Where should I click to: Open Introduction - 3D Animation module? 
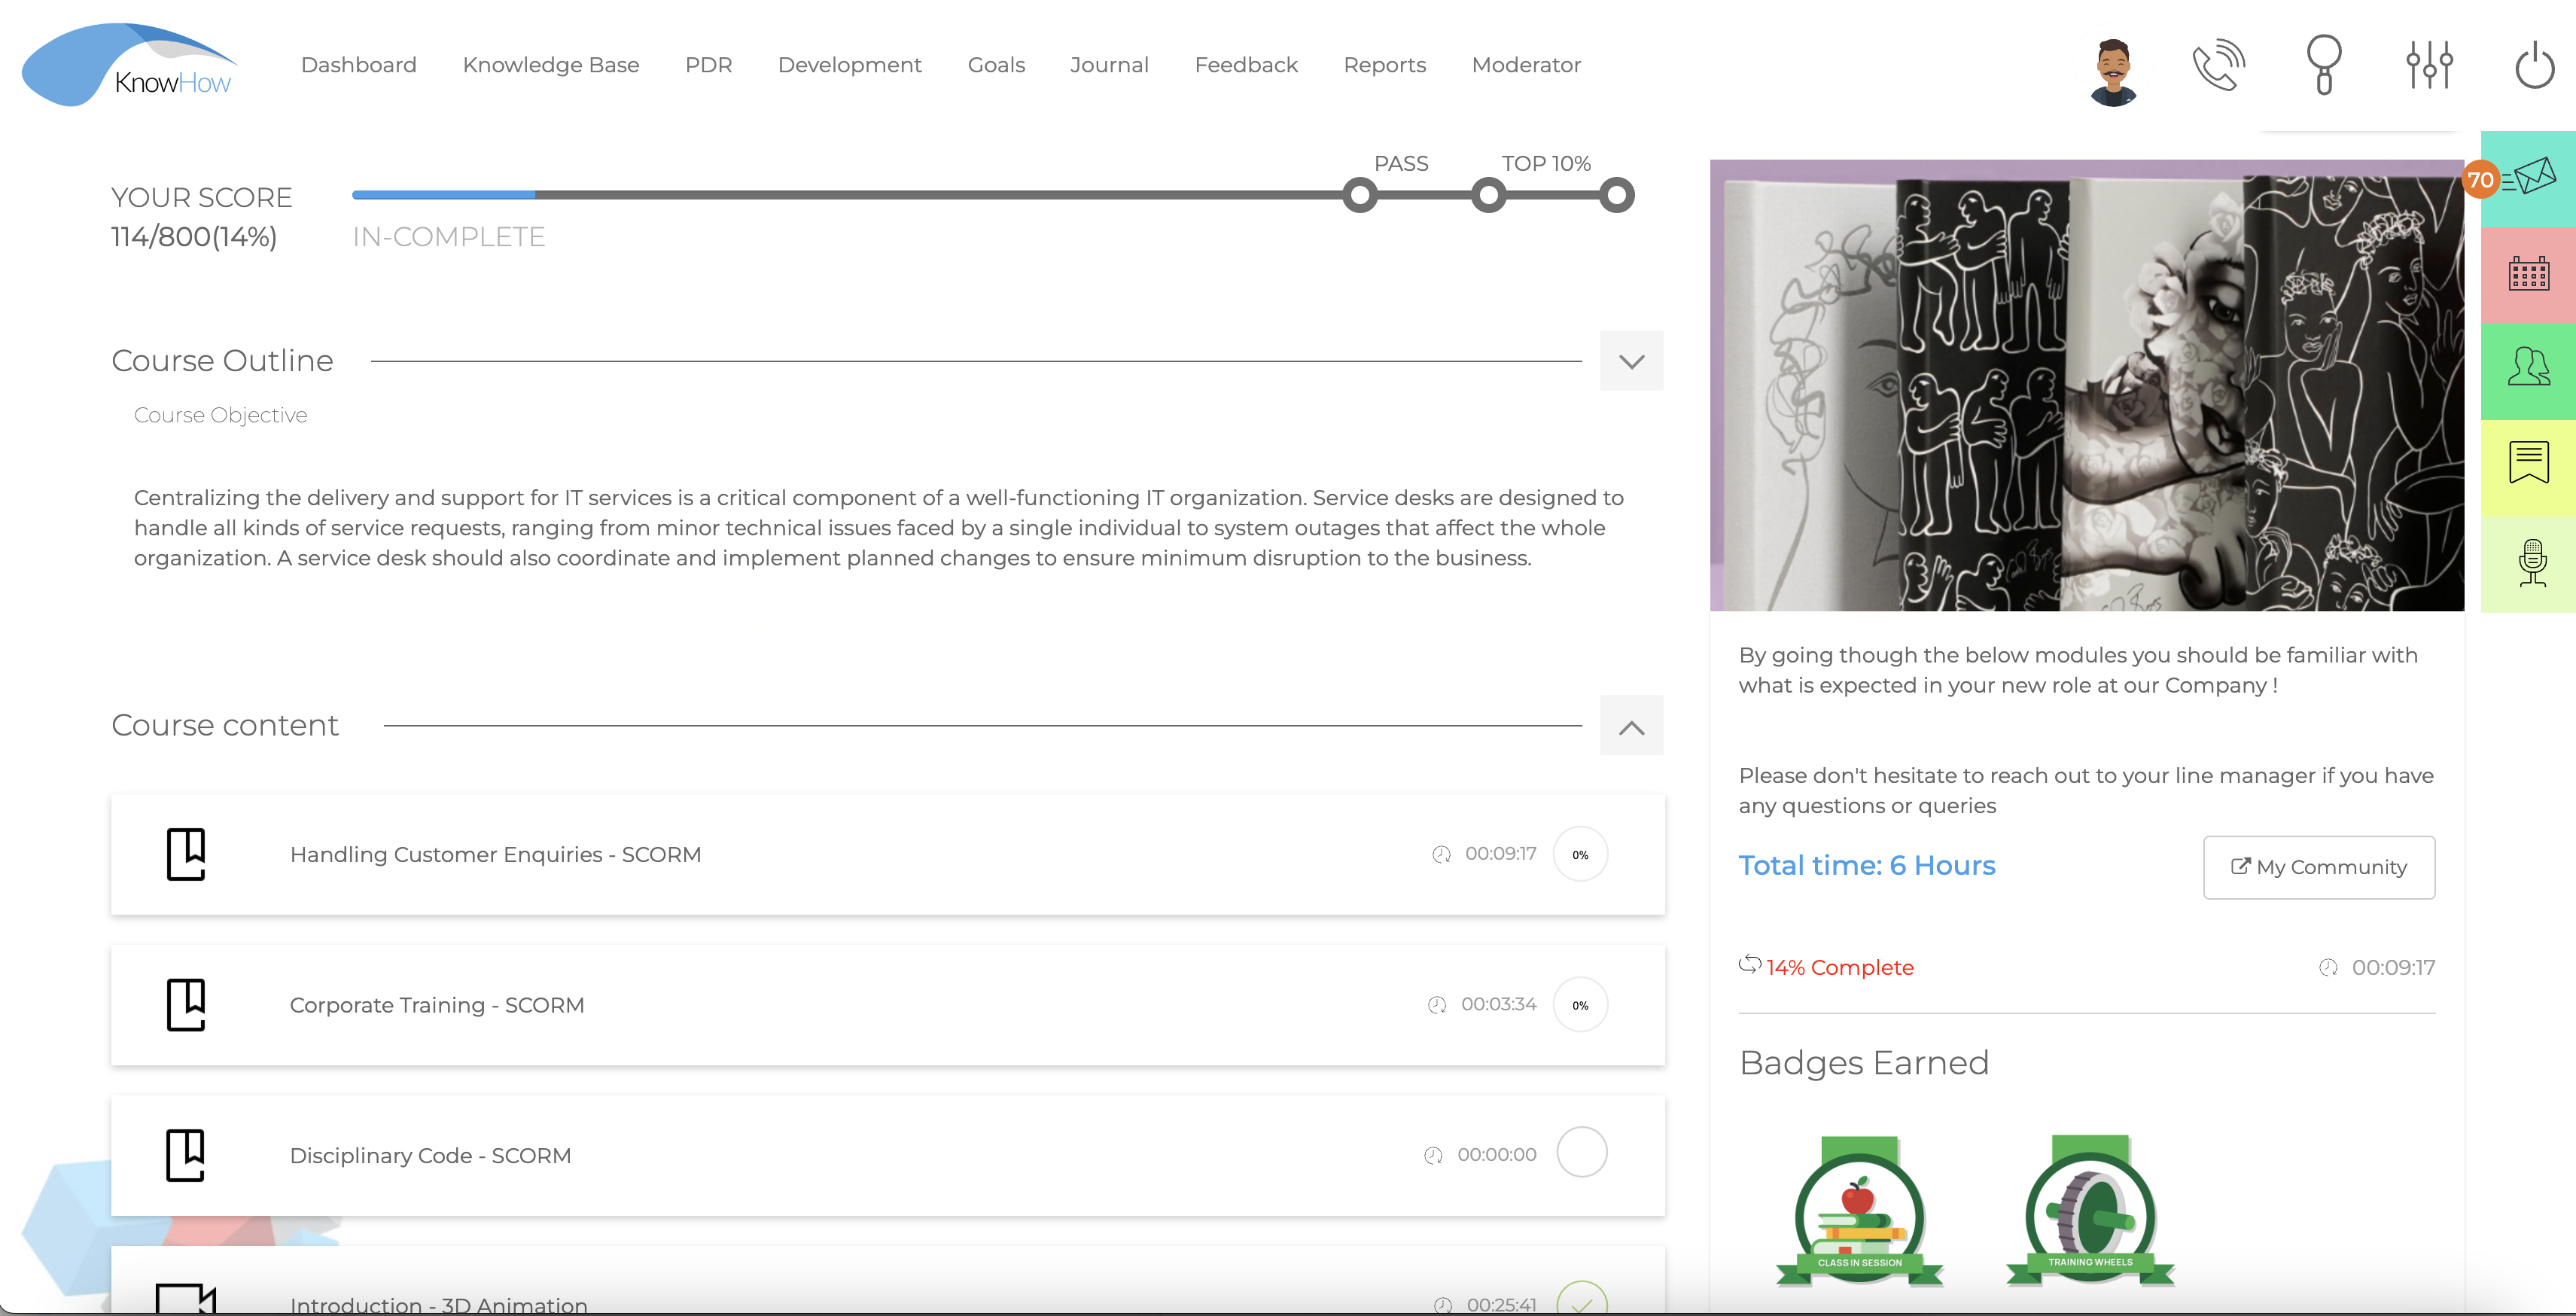pyautogui.click(x=888, y=1281)
